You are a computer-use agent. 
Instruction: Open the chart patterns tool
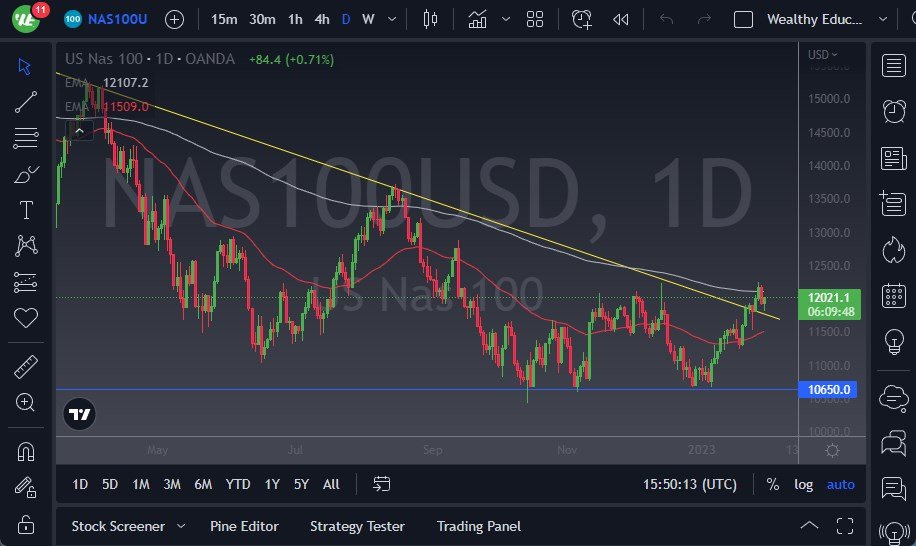click(26, 246)
